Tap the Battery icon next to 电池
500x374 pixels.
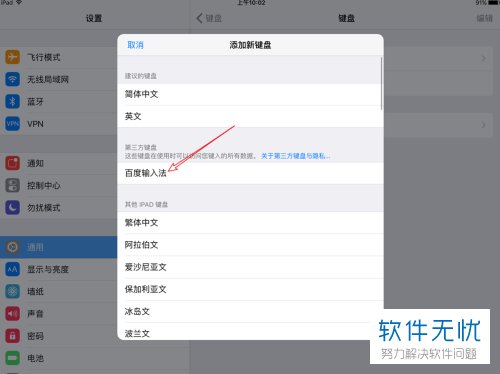[x=12, y=358]
